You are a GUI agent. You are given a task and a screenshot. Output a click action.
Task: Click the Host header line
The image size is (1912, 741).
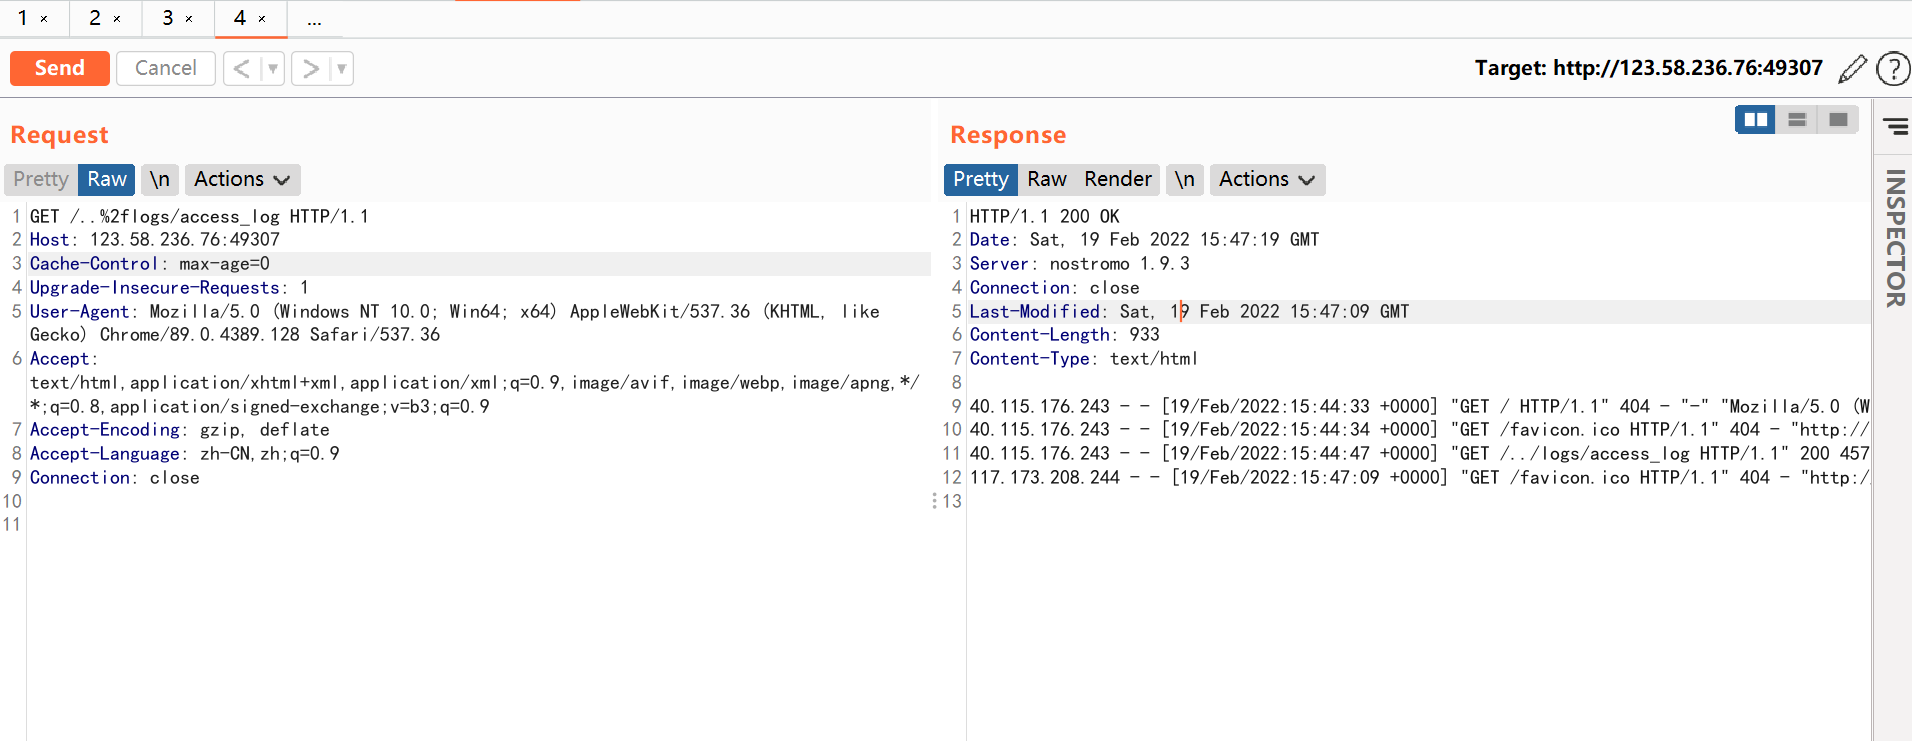point(155,240)
